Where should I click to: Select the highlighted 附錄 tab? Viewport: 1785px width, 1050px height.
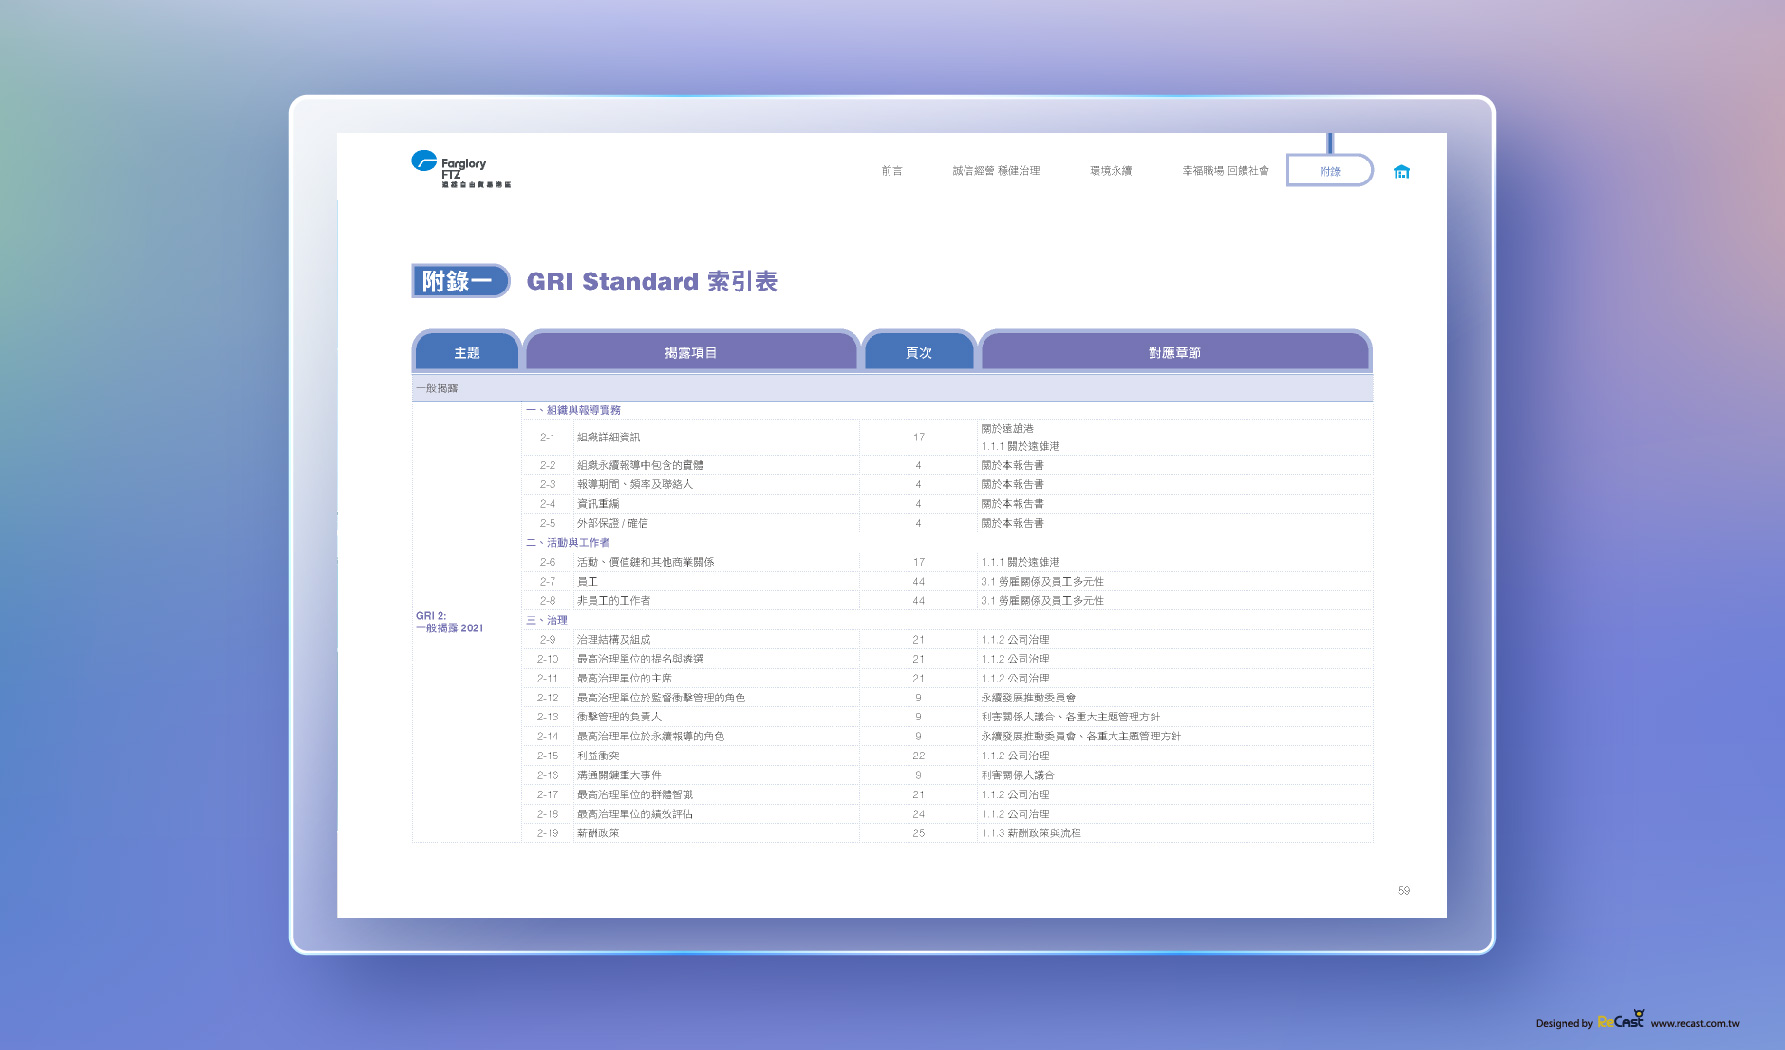[x=1330, y=171]
